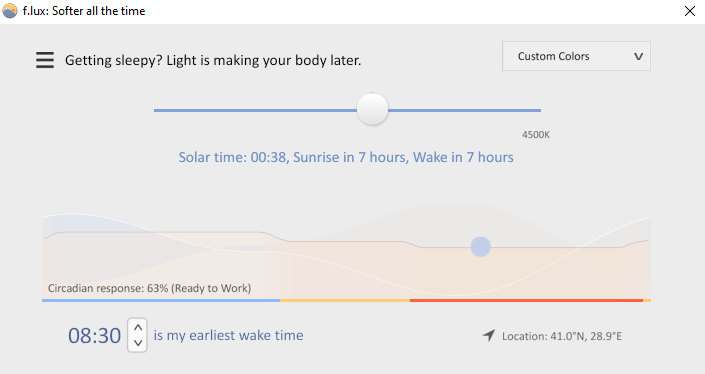Click the Location: 41.0°N, 28.9°E text
The width and height of the screenshot is (705, 374).
562,336
